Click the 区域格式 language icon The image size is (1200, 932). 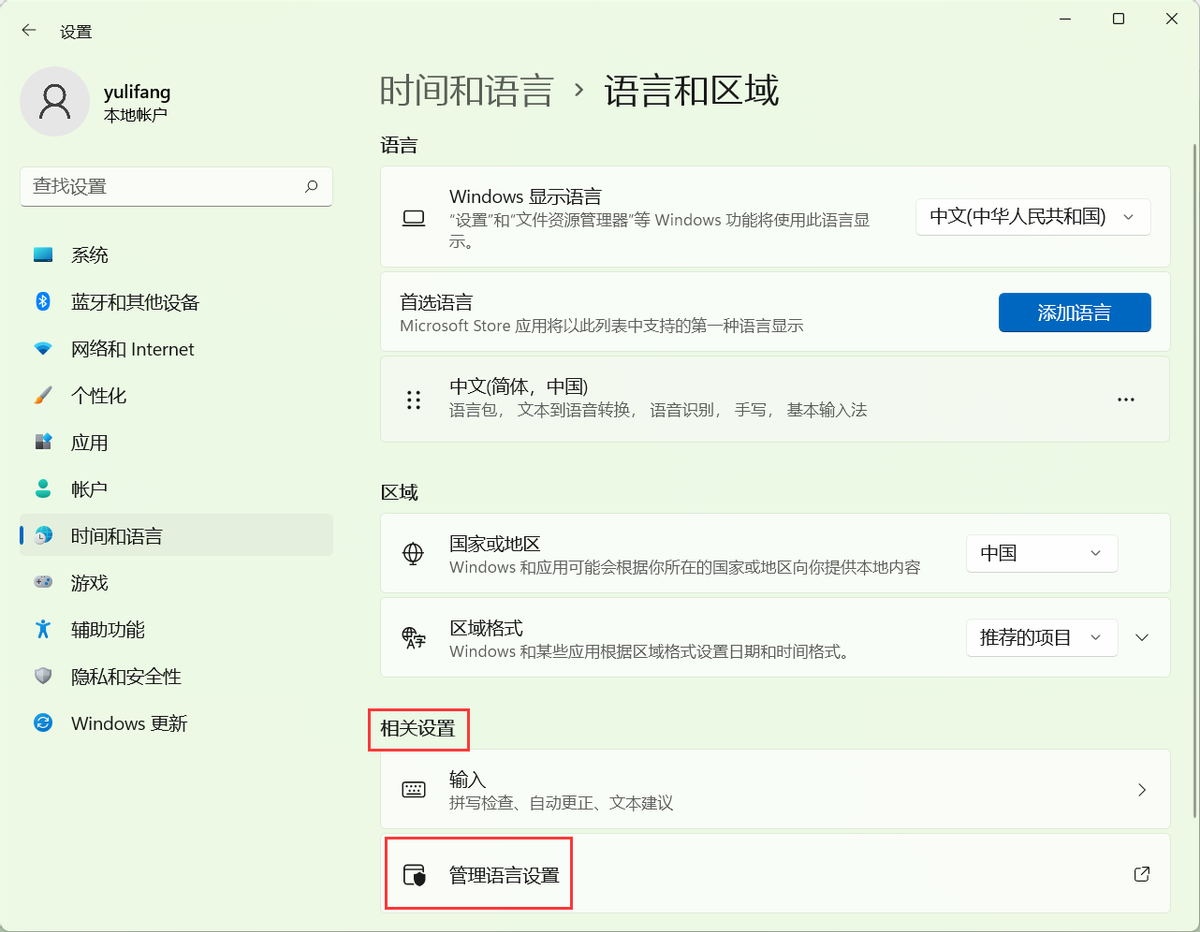[413, 638]
